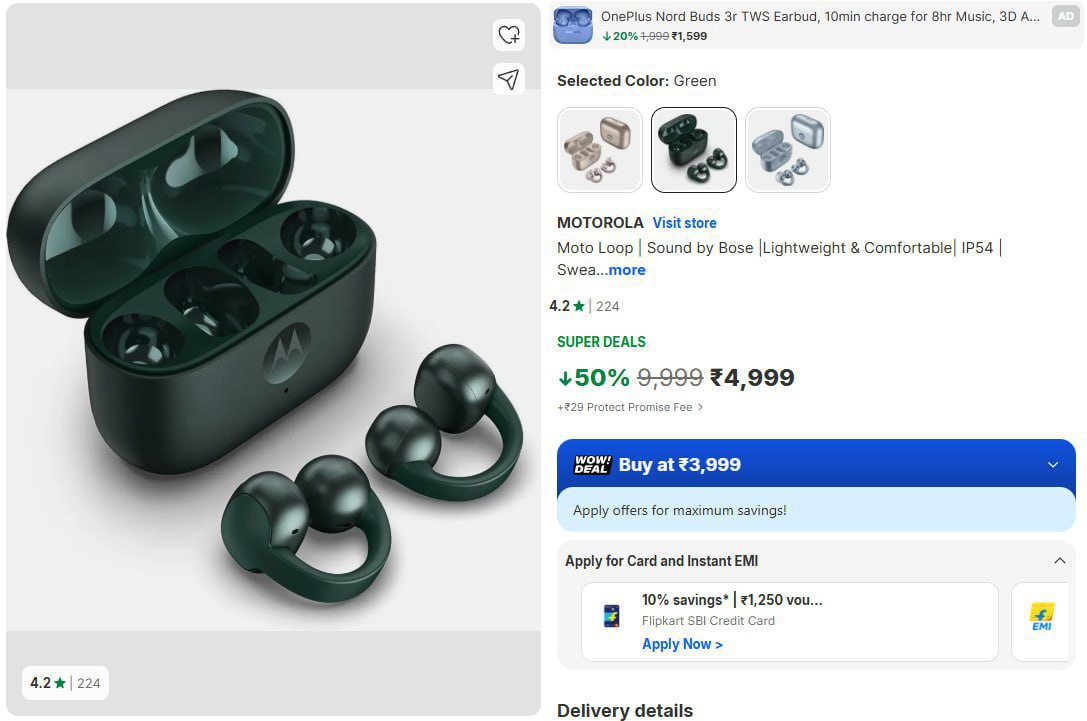Screen dimensions: 1087x721
Task: Open the EMI offer card icon
Action: click(1041, 617)
